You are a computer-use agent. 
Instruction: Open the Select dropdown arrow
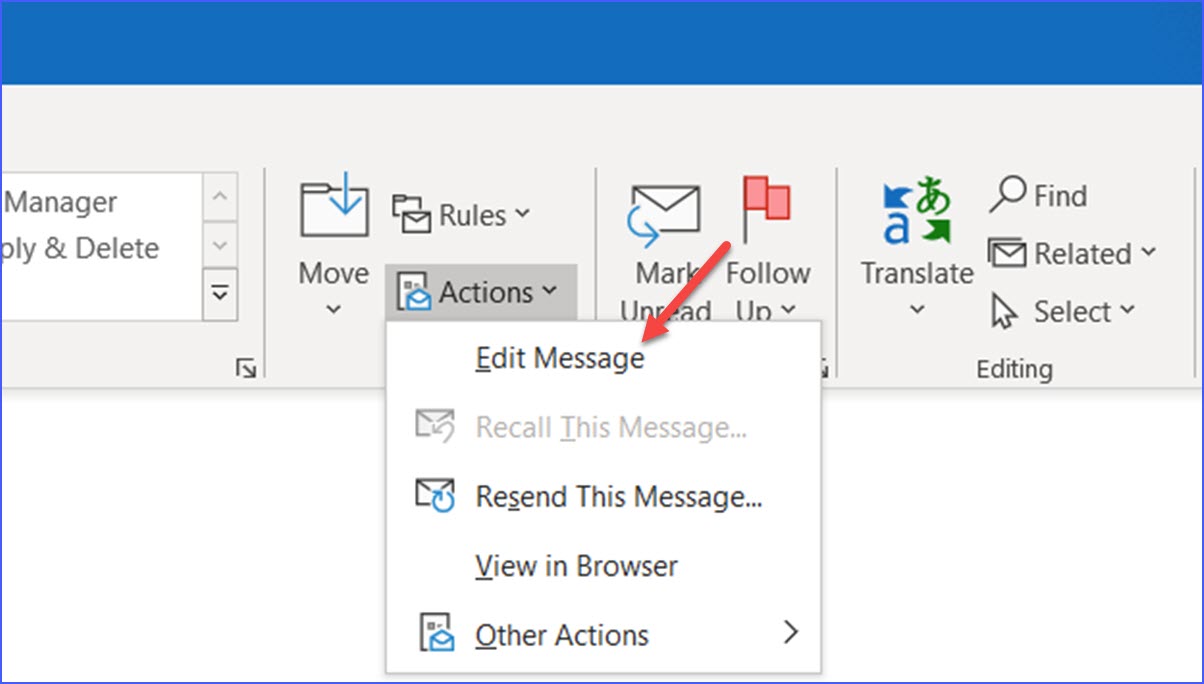coord(1126,311)
